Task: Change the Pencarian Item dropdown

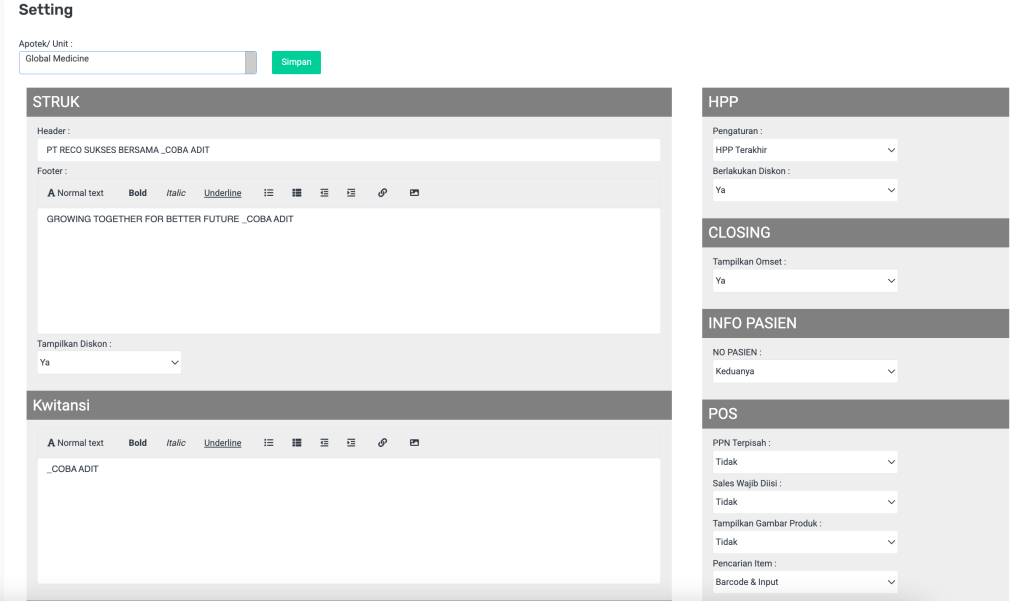Action: point(804,581)
